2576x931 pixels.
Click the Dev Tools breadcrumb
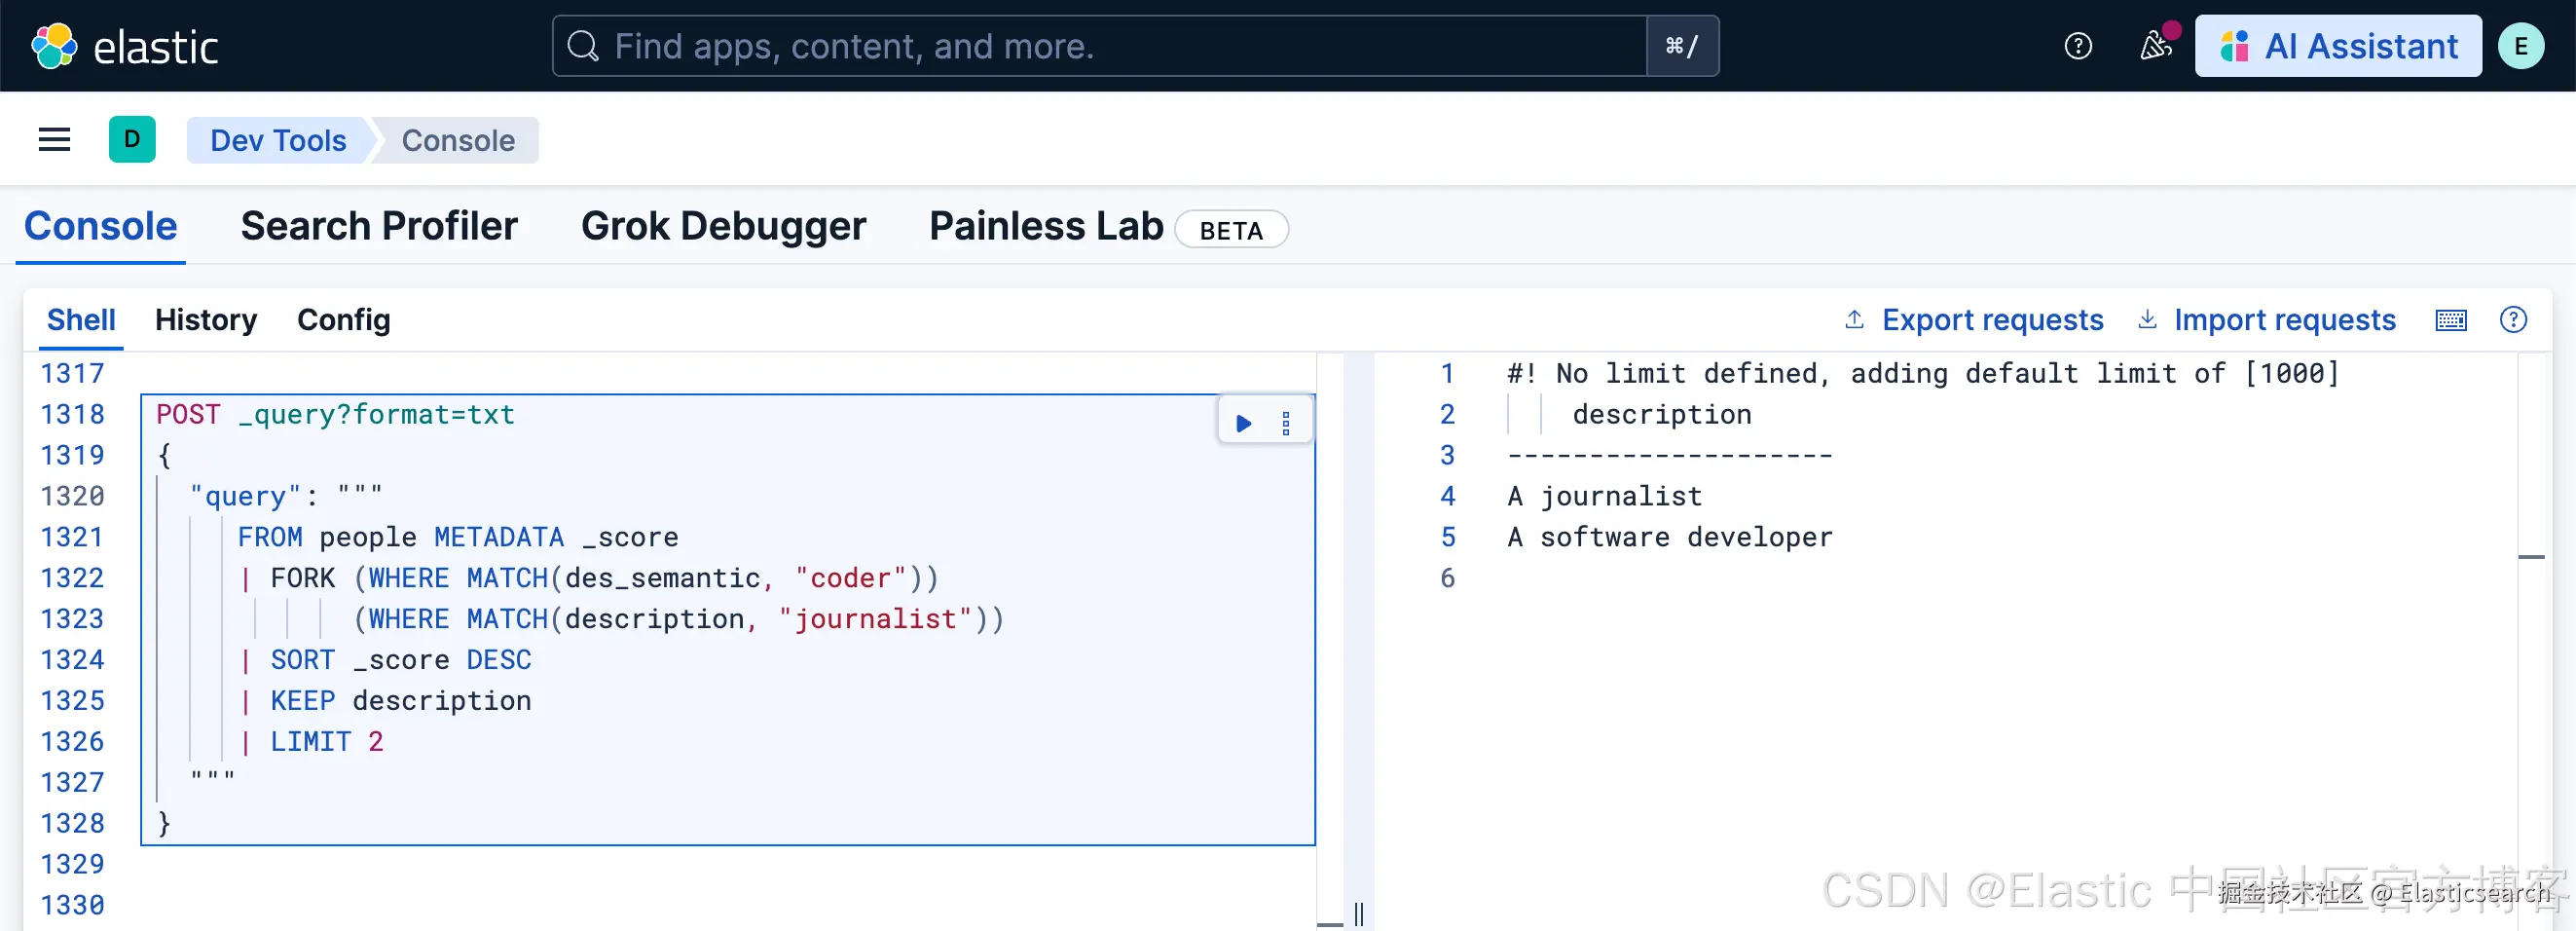click(278, 140)
